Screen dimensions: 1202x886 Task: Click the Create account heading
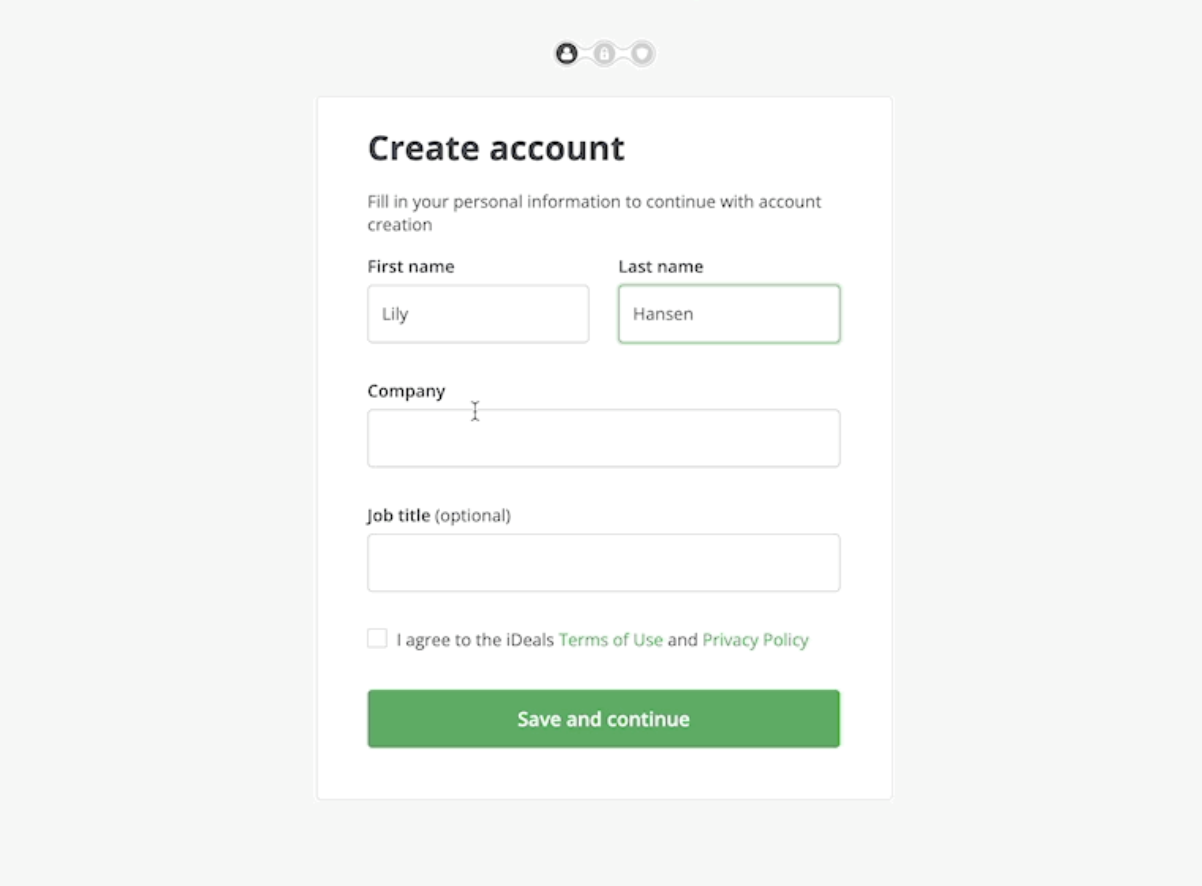pos(496,148)
